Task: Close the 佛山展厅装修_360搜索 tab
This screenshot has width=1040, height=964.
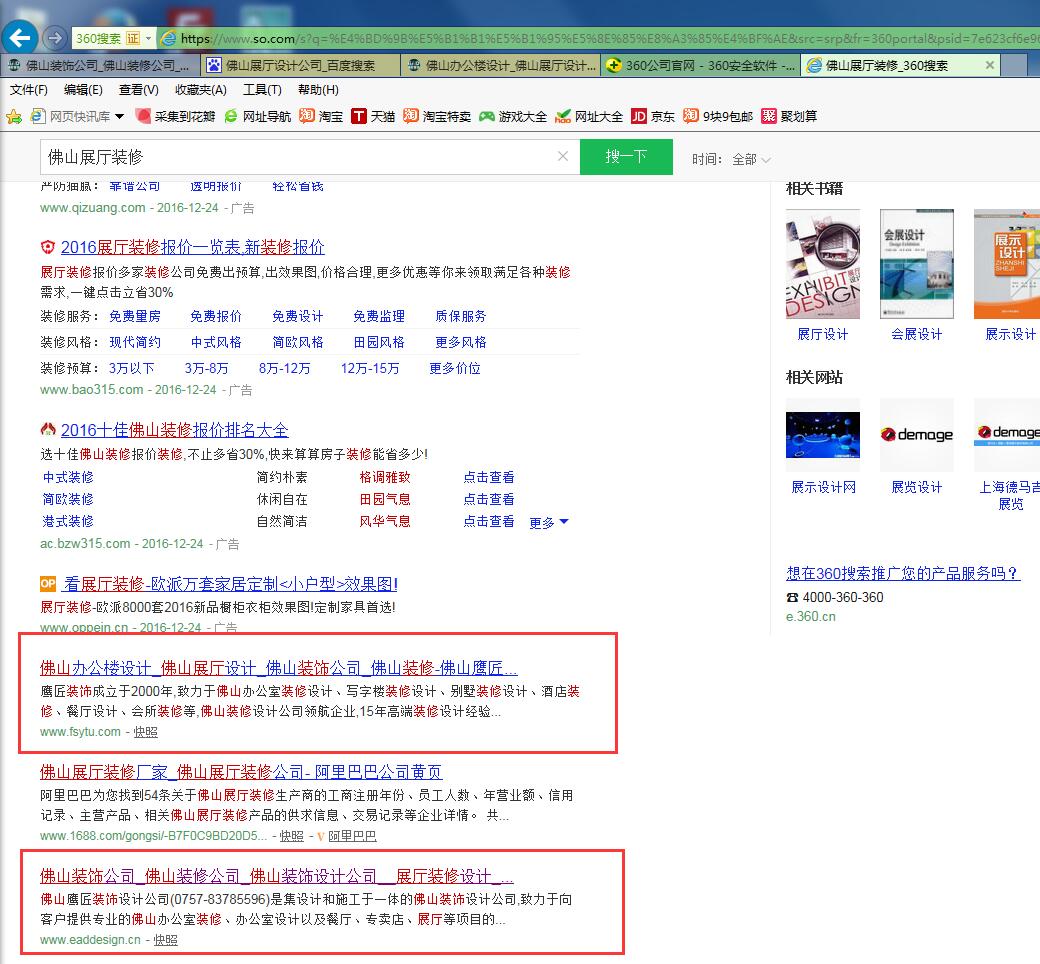Action: point(990,65)
